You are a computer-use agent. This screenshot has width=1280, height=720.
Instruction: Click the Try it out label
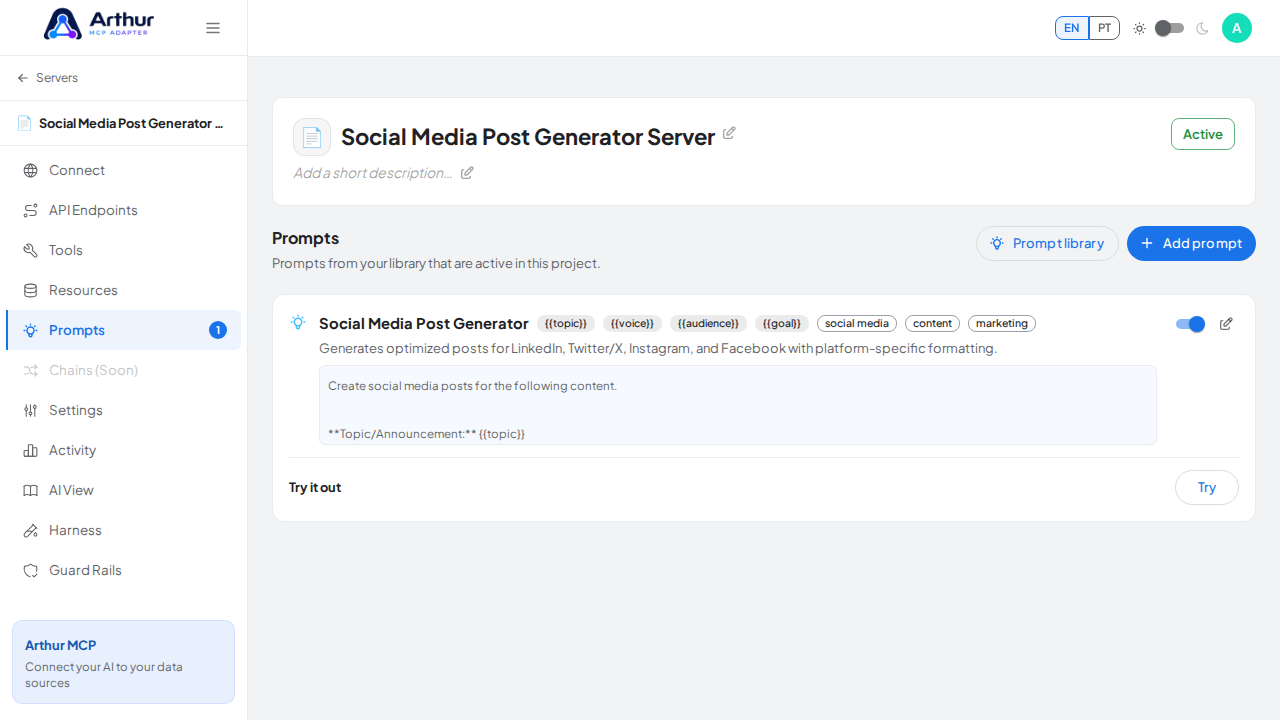315,488
